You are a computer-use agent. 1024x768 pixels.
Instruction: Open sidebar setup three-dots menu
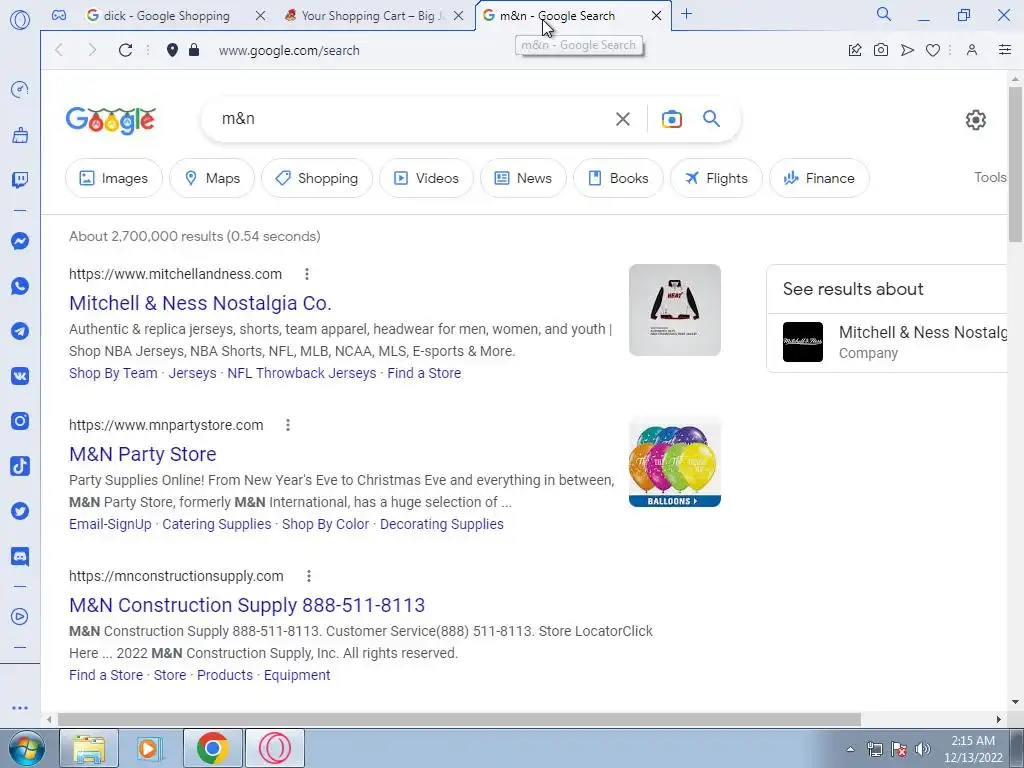tap(20, 708)
